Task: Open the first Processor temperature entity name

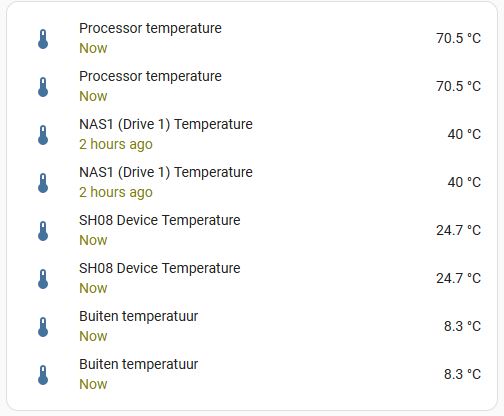Action: click(150, 29)
